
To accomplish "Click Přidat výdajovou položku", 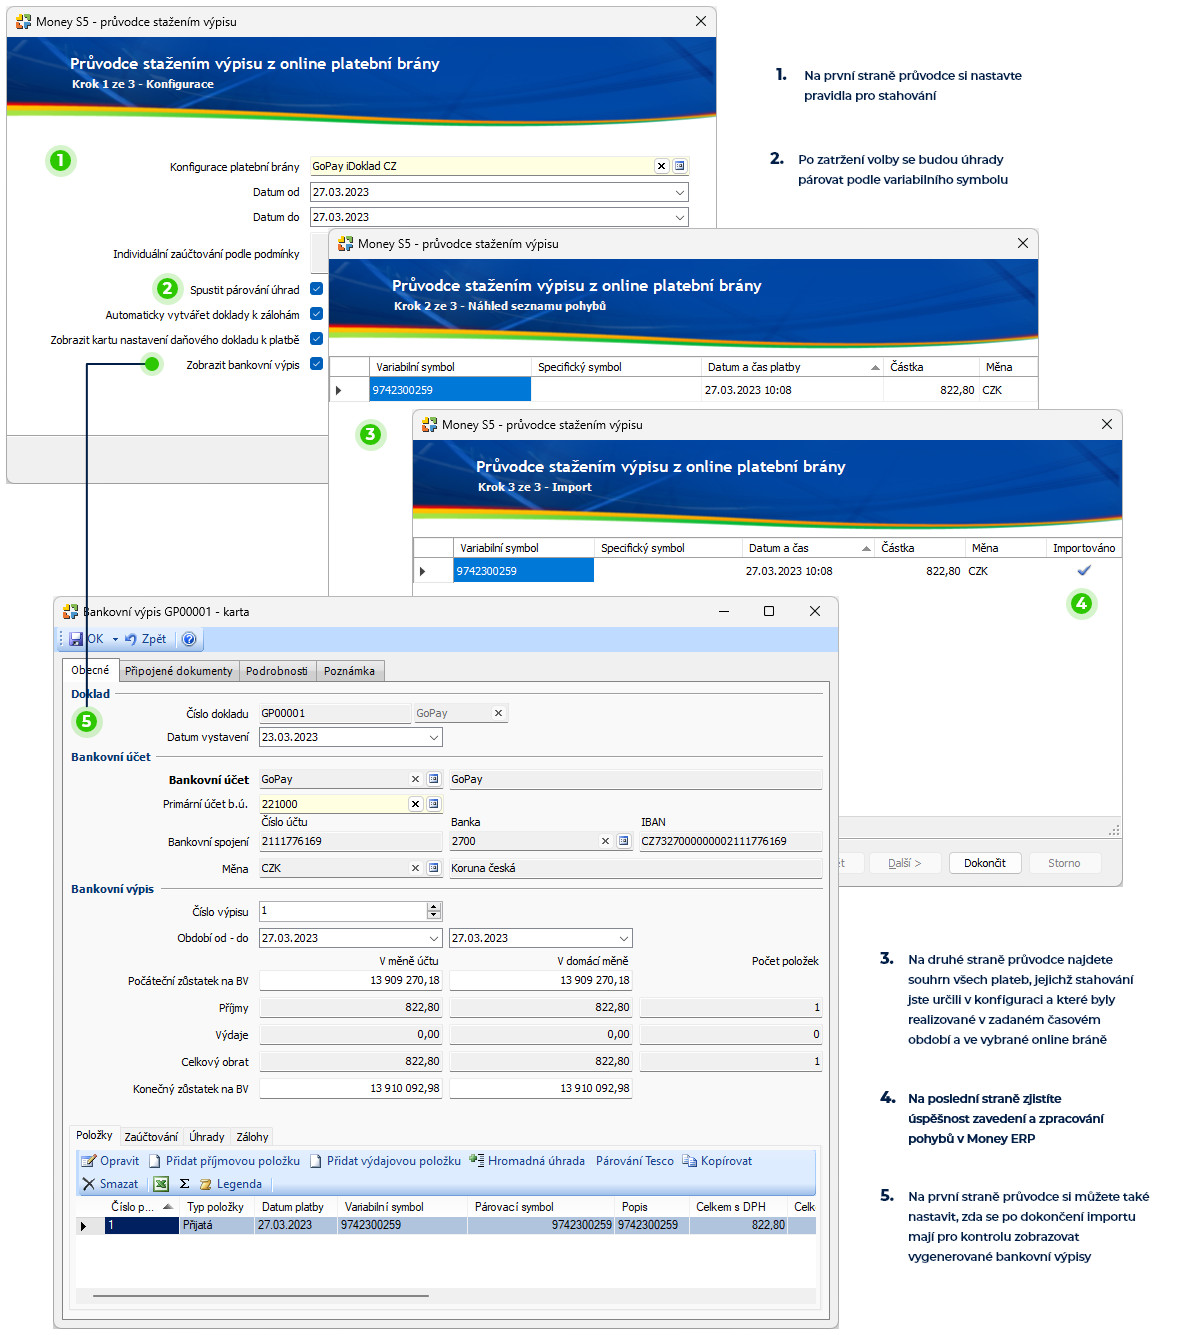I will pos(385,1161).
